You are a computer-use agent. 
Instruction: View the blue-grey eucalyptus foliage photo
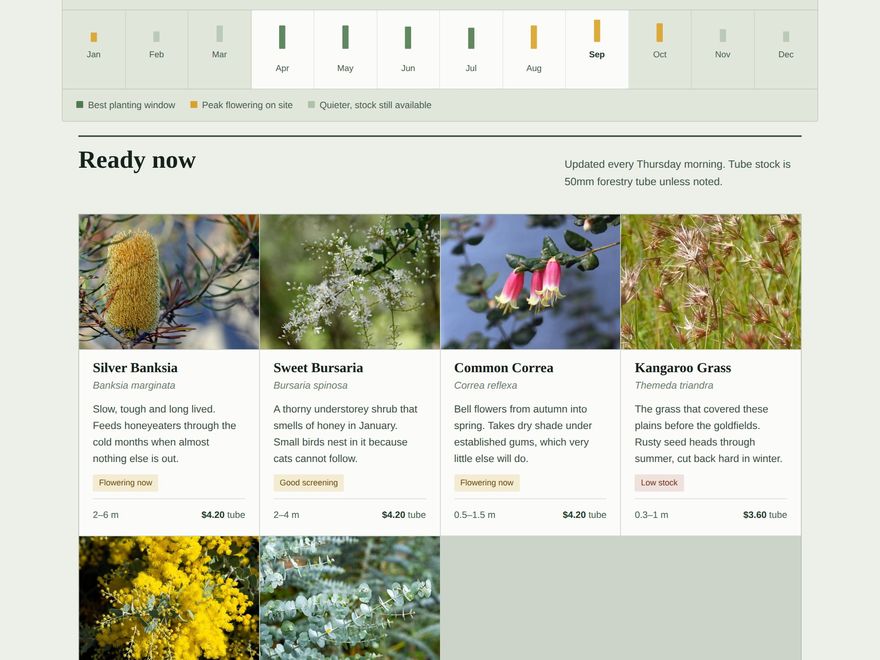pyautogui.click(x=350, y=598)
